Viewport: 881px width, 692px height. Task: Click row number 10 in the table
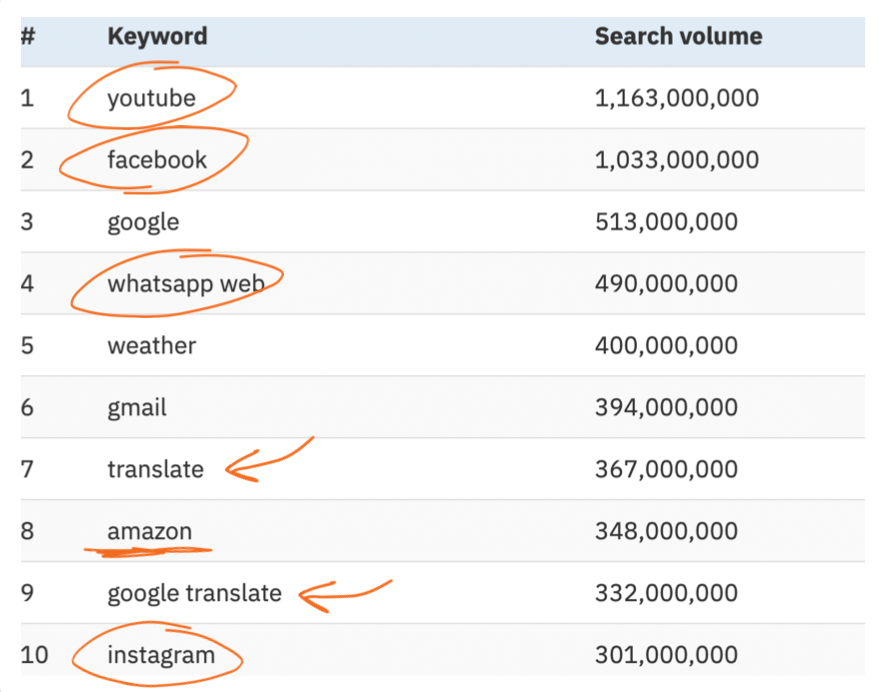(34, 655)
